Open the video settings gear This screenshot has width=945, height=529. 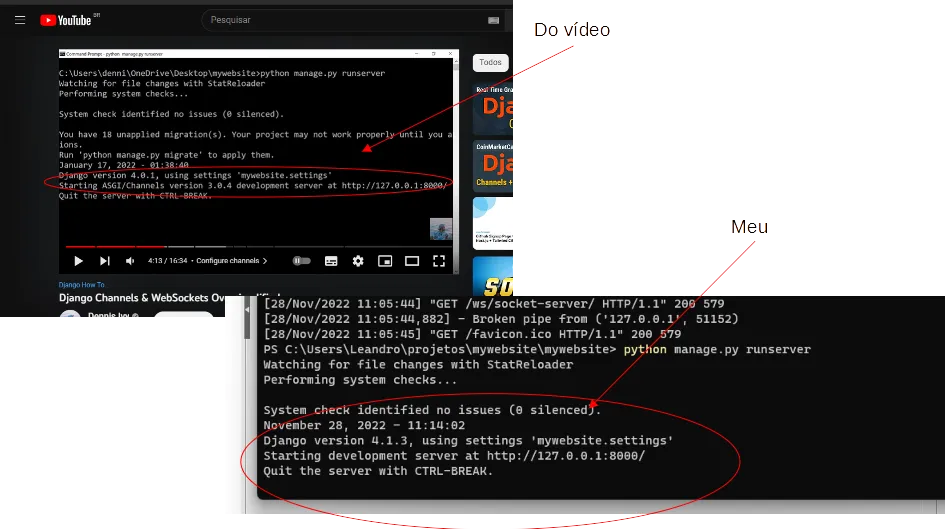tap(358, 261)
